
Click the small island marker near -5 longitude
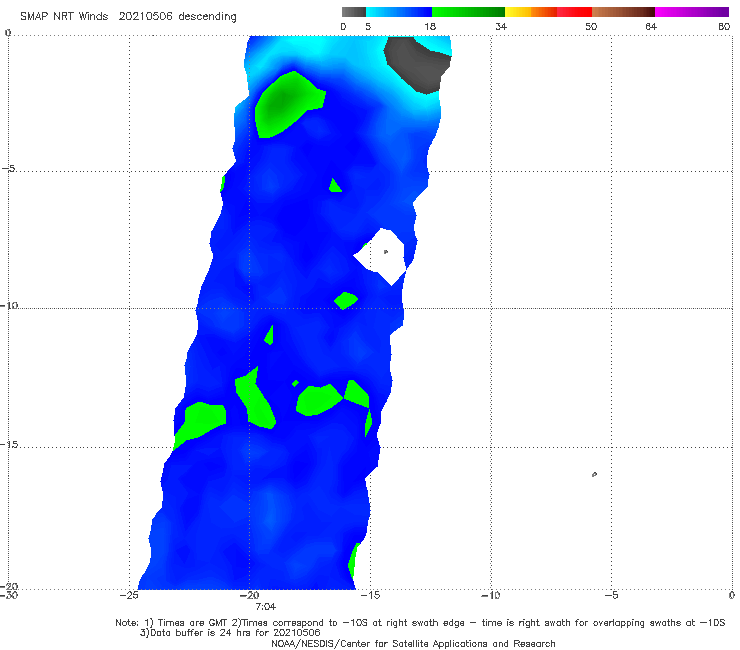[594, 474]
